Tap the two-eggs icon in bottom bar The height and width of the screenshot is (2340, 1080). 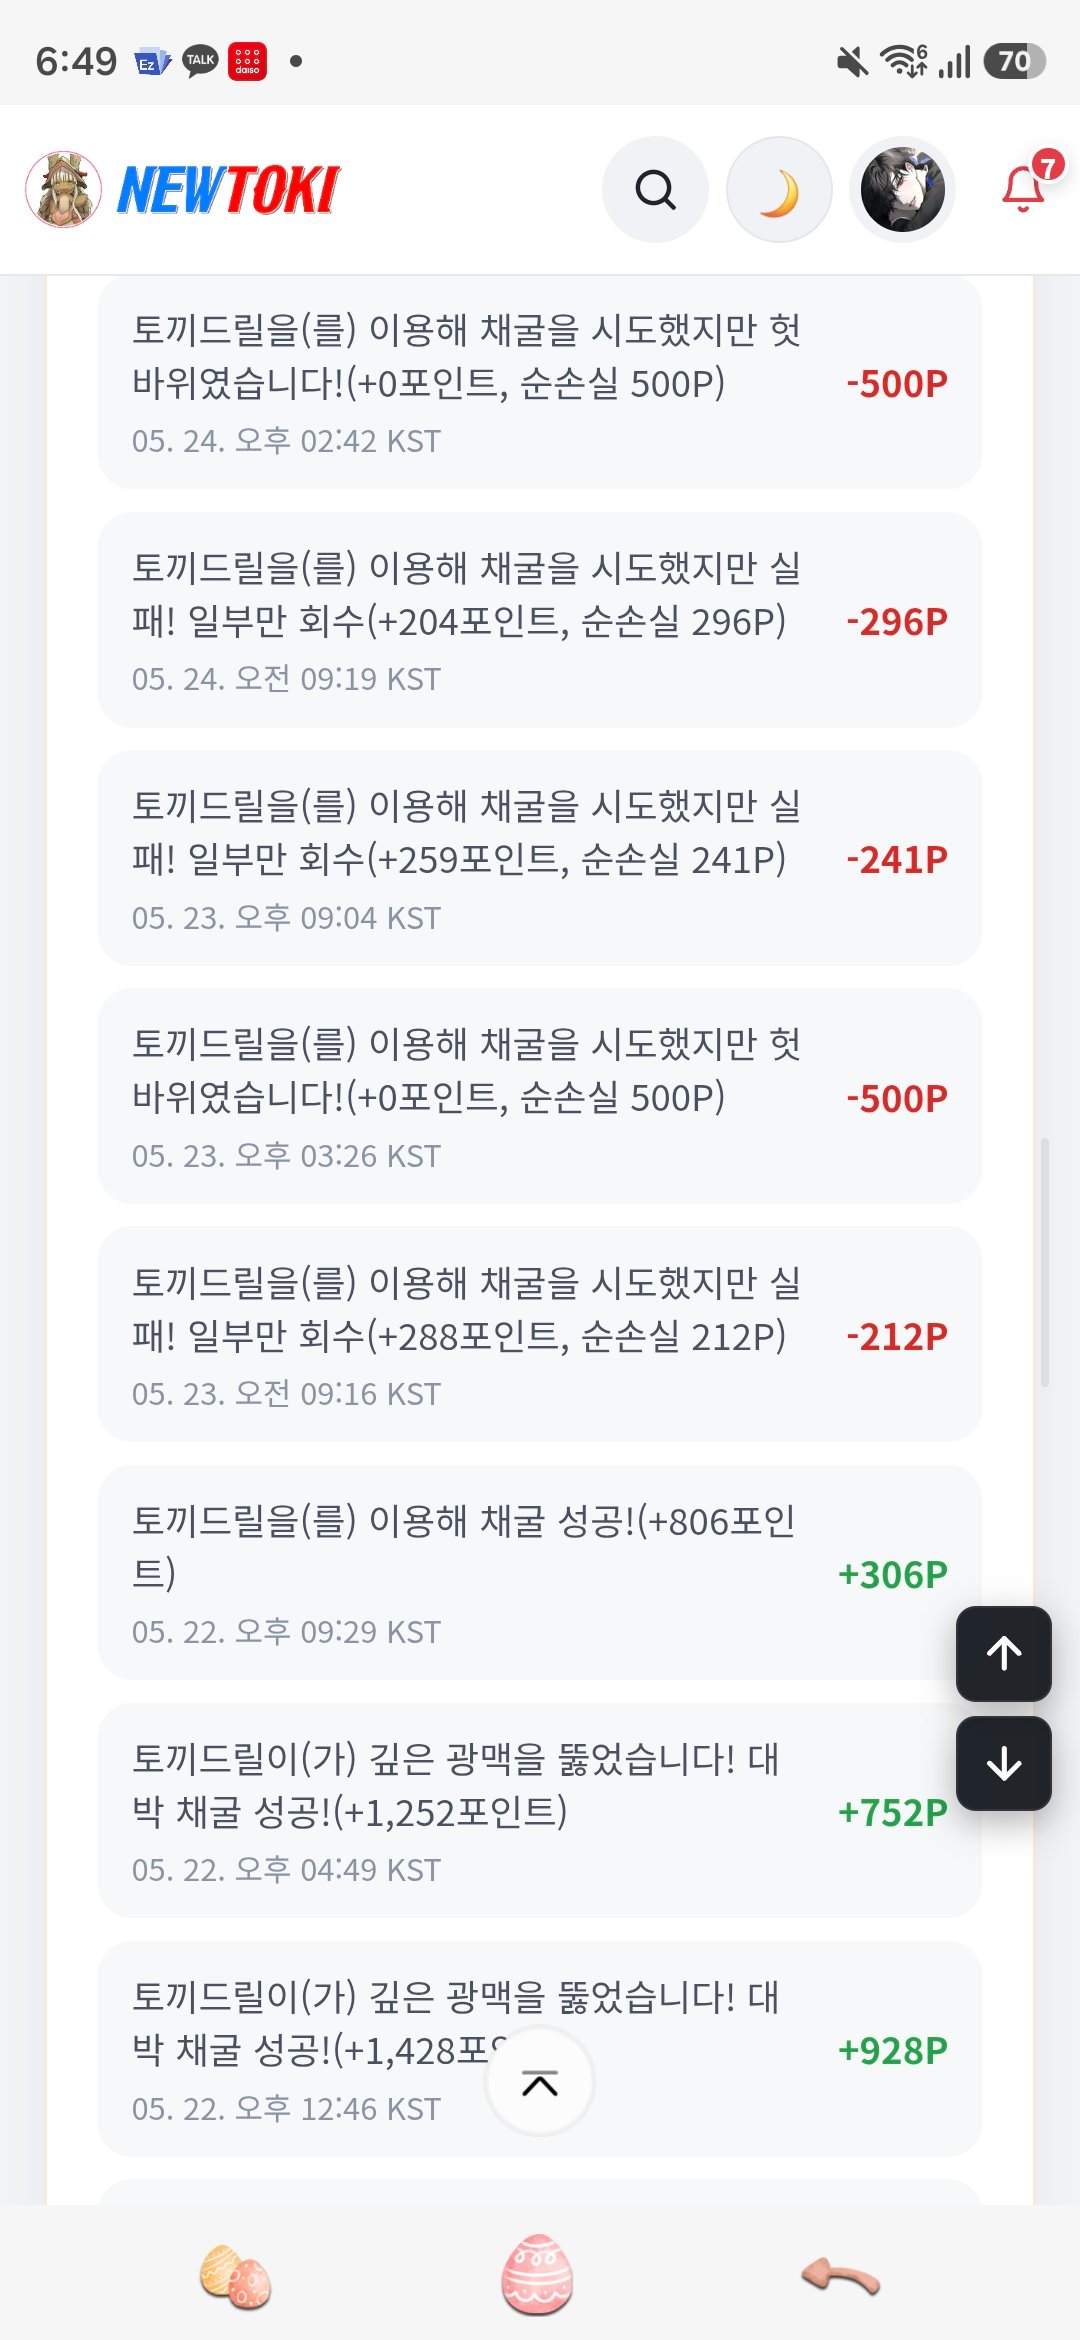[x=236, y=2276]
